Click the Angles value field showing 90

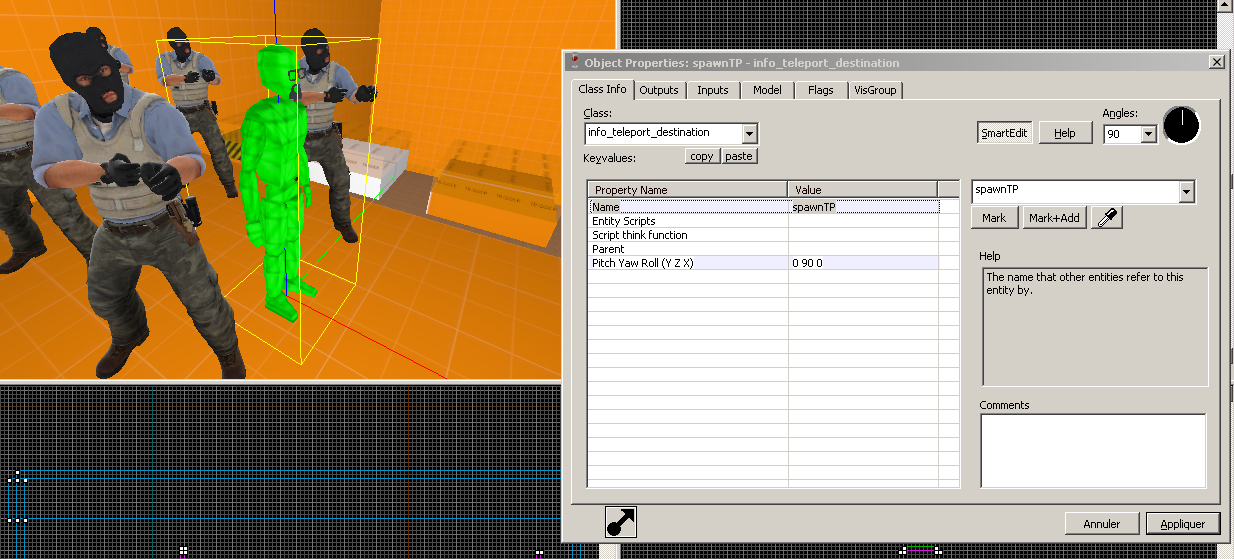click(1122, 134)
